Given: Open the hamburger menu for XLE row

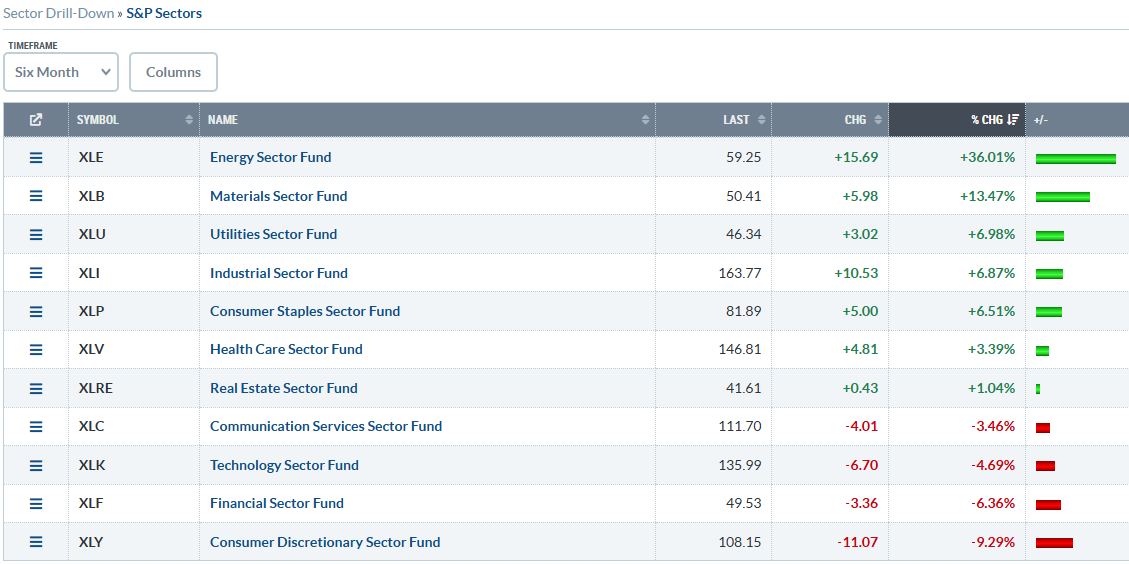Looking at the screenshot, I should tap(36, 157).
